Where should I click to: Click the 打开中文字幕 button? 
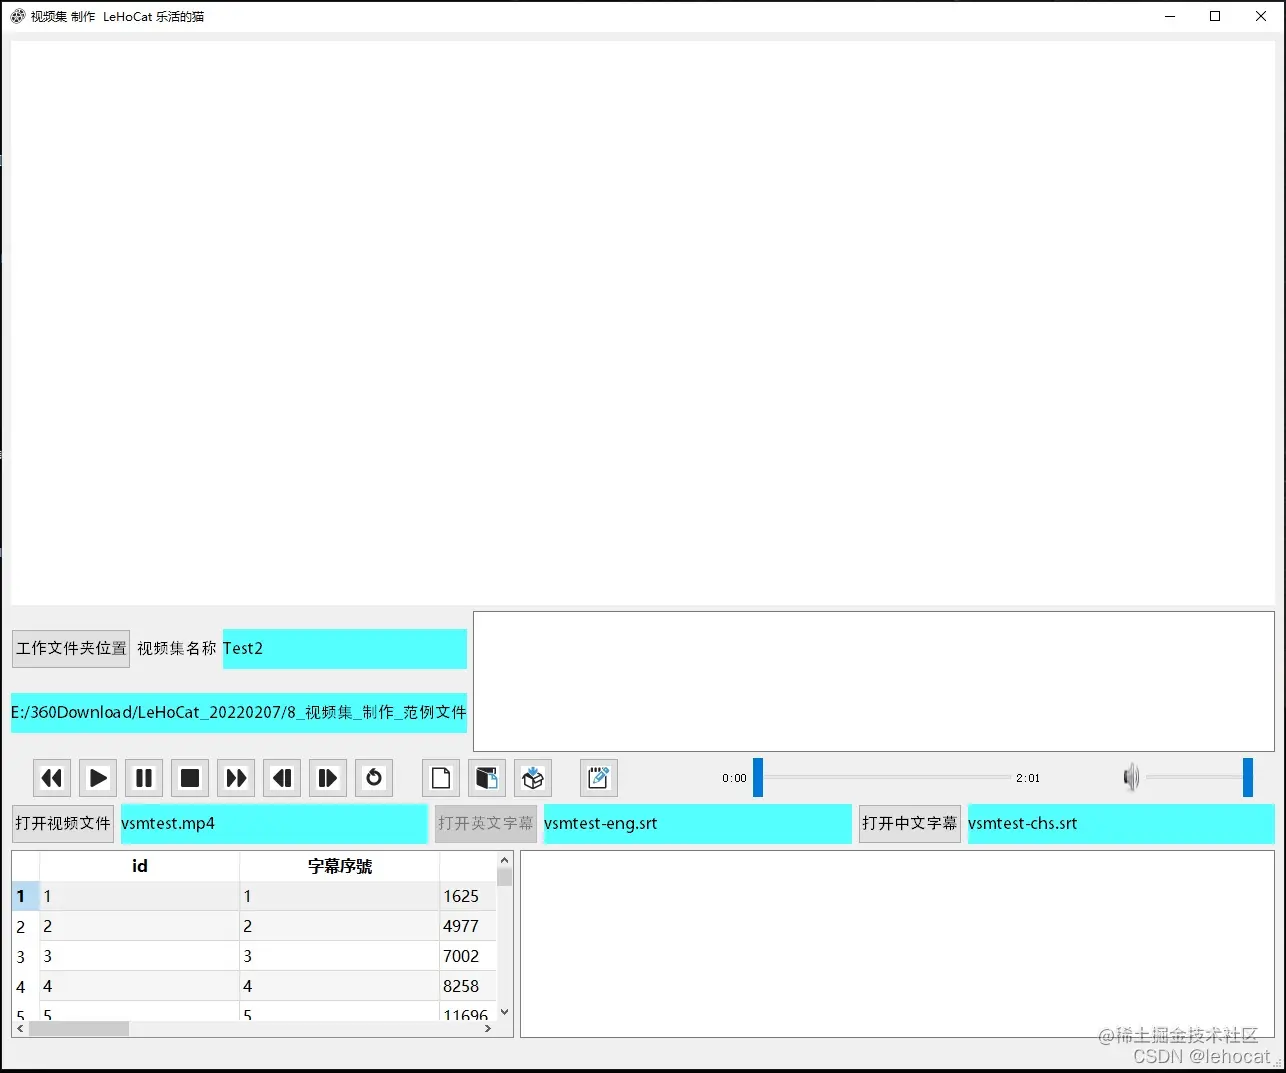click(x=910, y=823)
